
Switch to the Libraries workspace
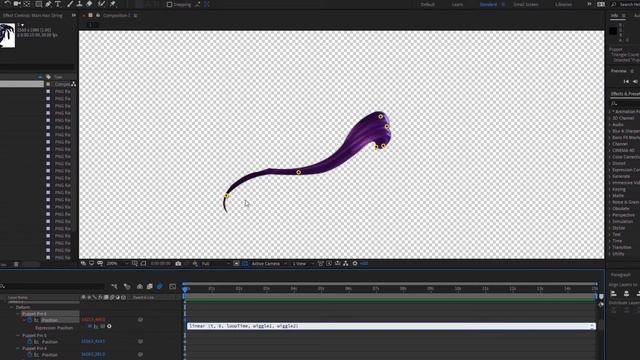[x=563, y=4]
